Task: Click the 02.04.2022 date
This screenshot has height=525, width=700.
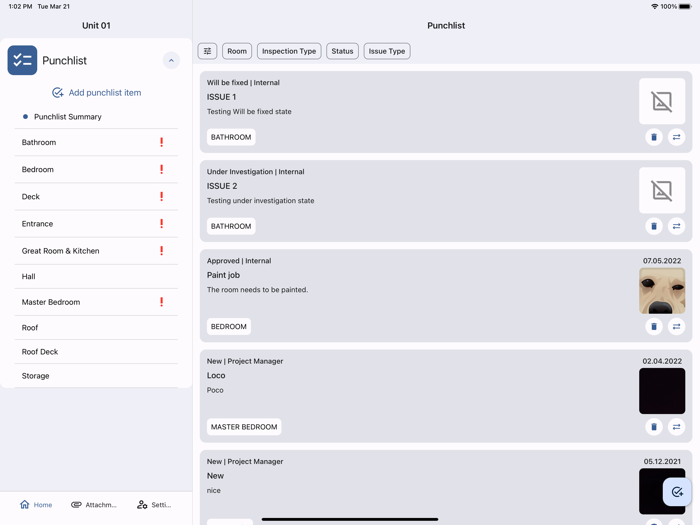Action: pos(662,361)
